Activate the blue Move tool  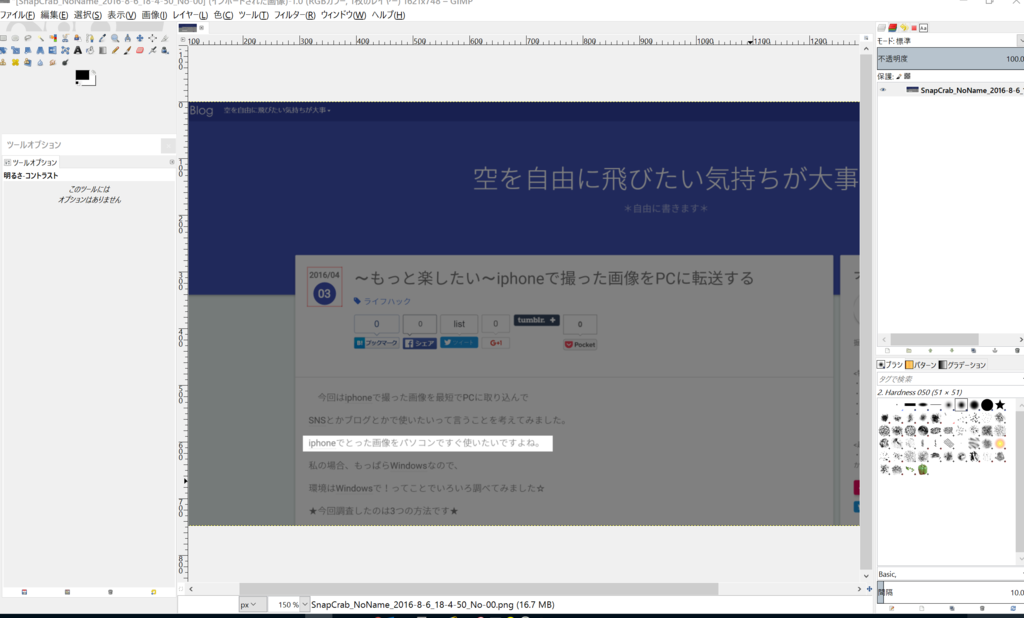pos(140,38)
